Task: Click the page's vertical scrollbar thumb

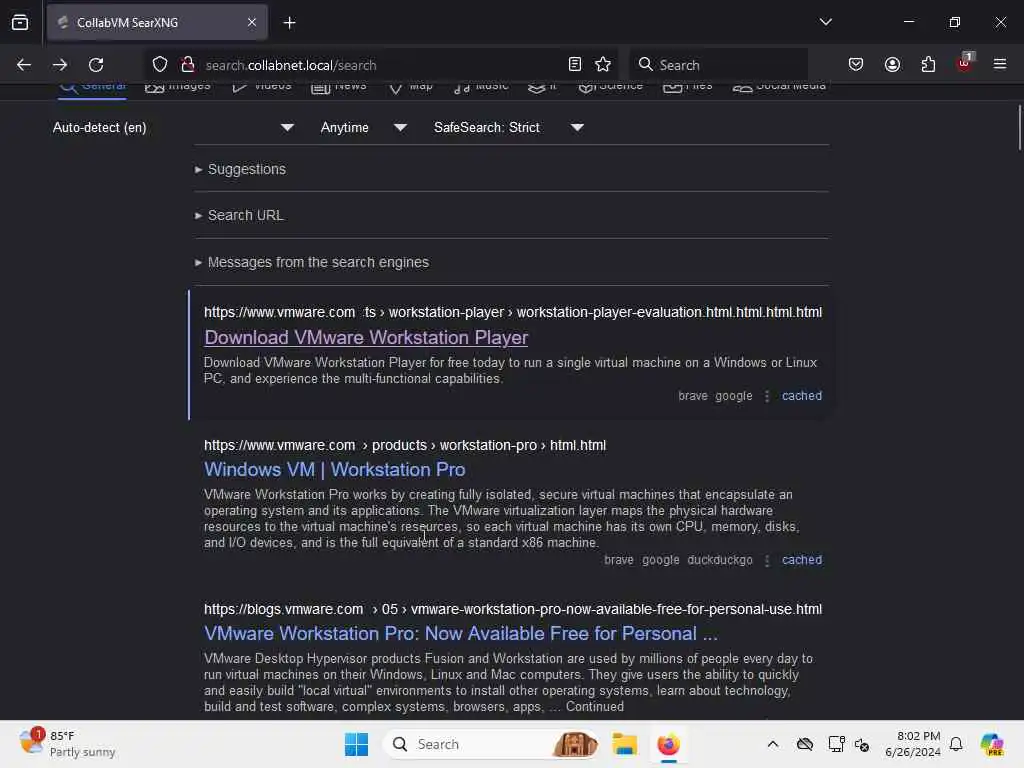Action: pyautogui.click(x=1019, y=127)
